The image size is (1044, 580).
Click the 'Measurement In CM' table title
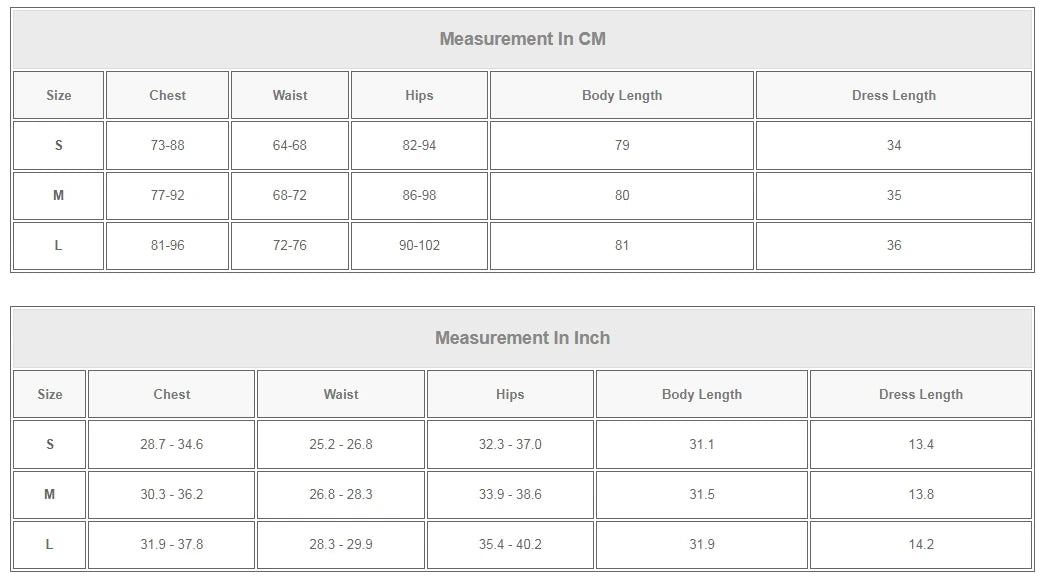(522, 39)
